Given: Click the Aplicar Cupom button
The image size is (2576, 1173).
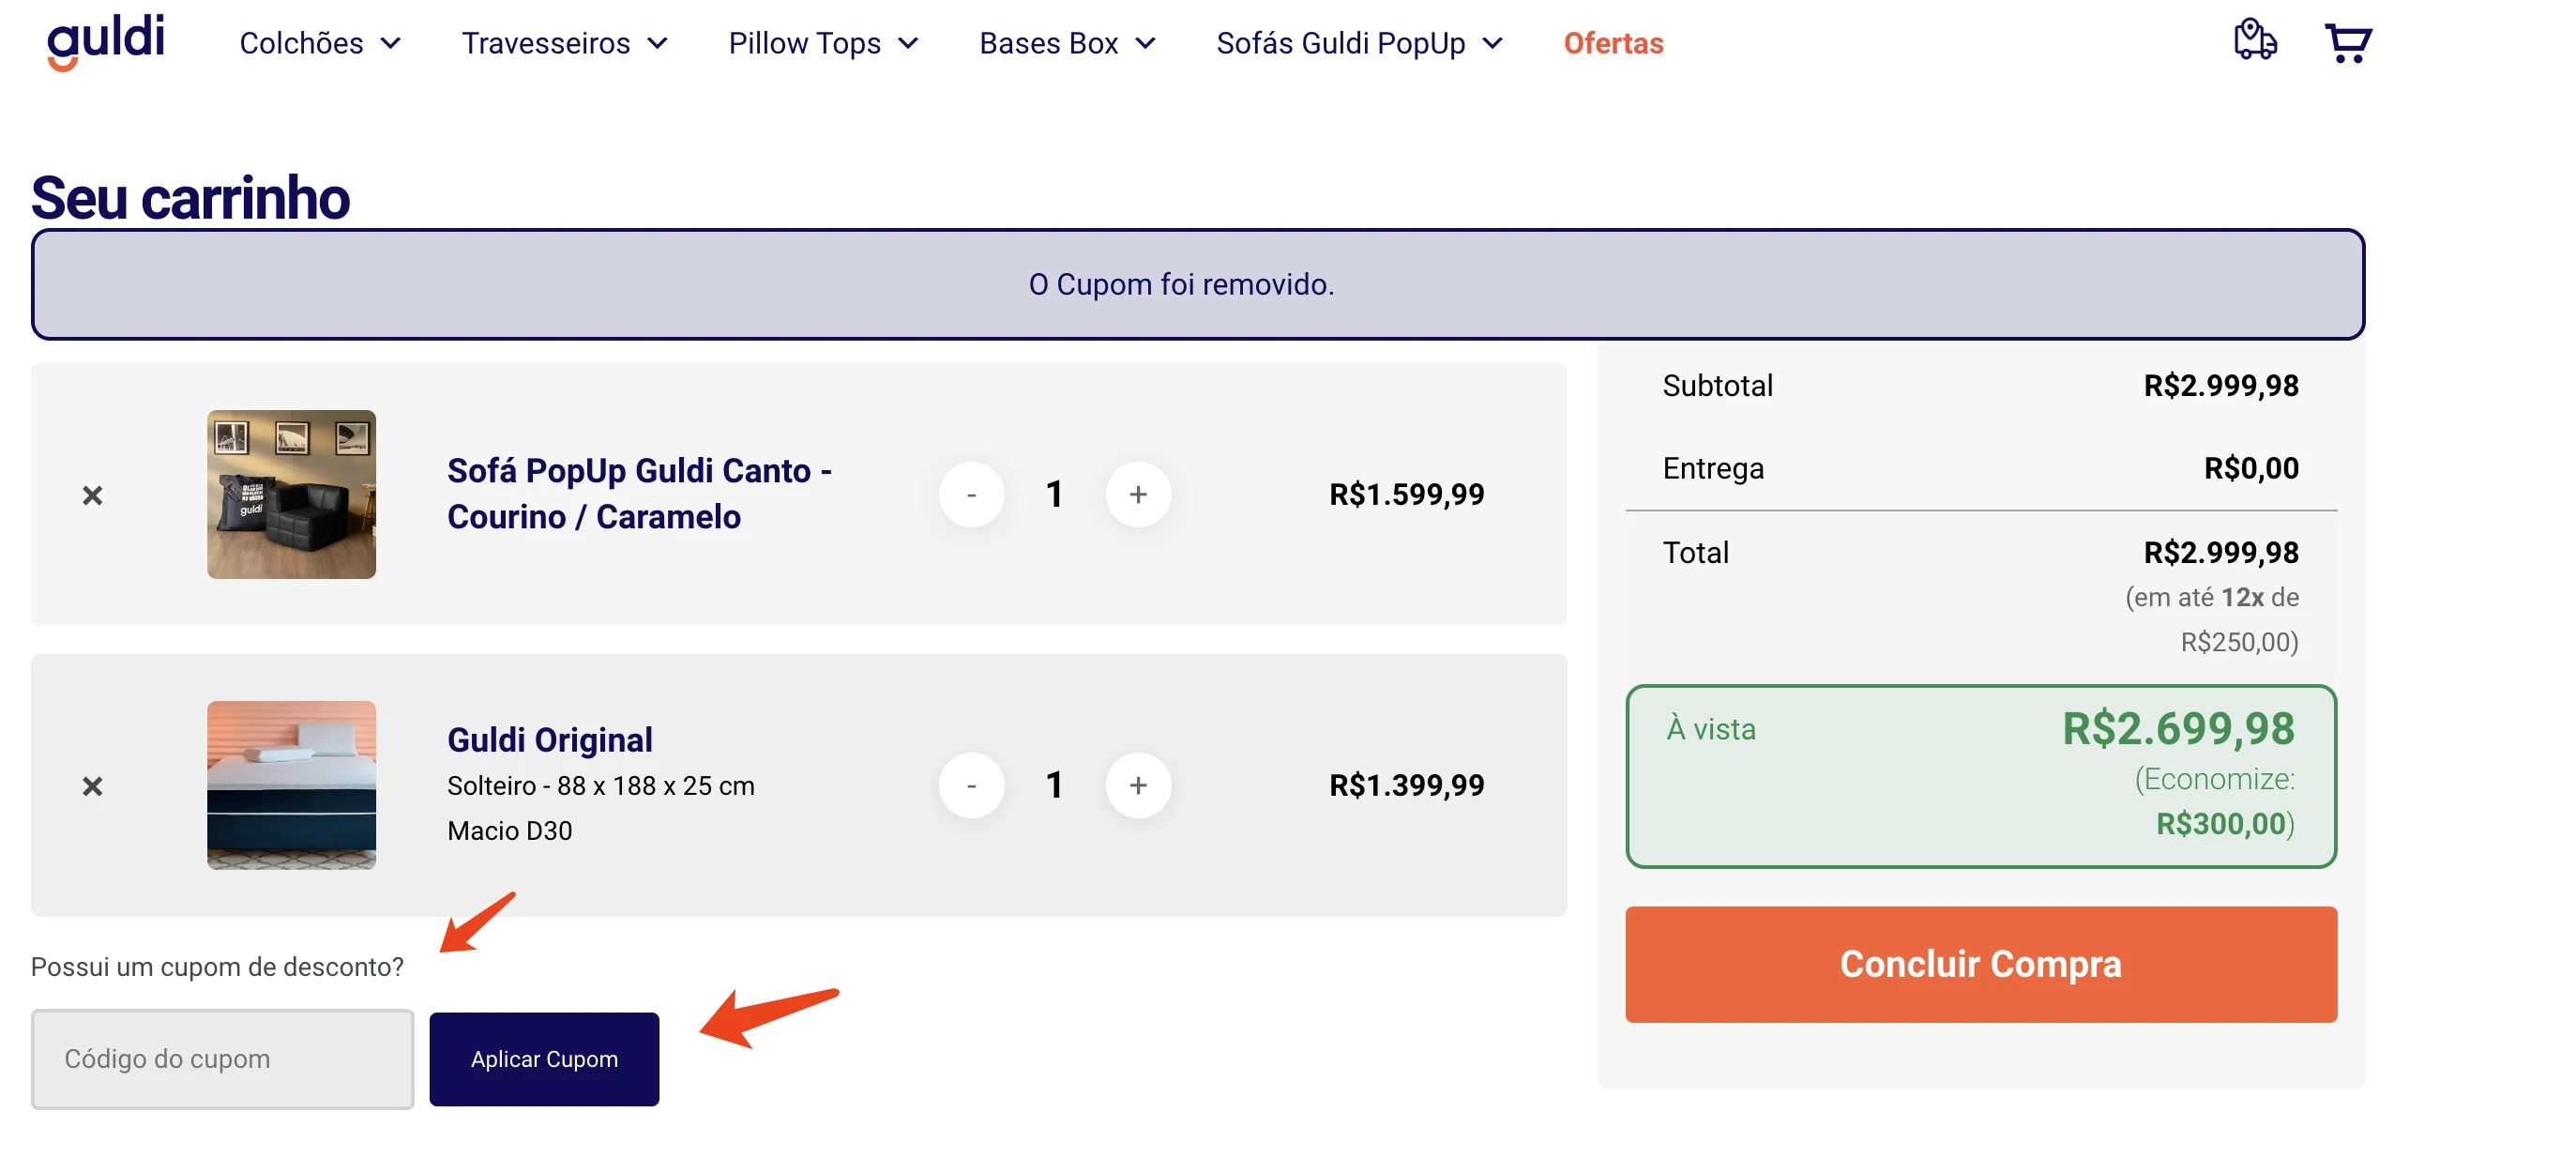Looking at the screenshot, I should point(544,1059).
